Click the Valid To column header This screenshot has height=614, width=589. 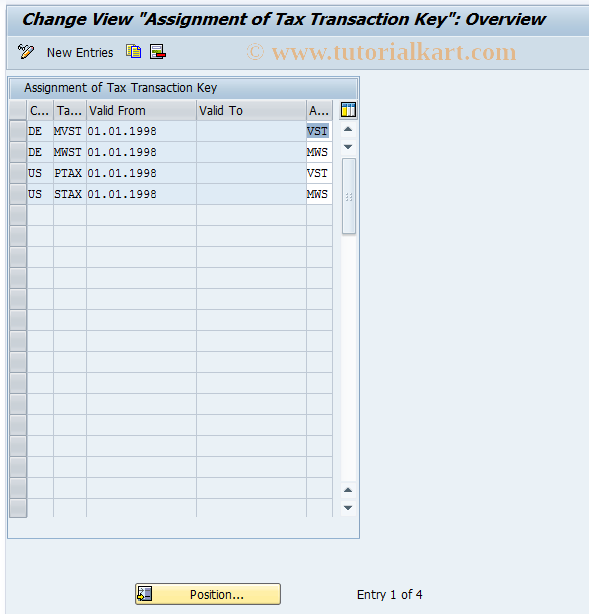(x=251, y=110)
